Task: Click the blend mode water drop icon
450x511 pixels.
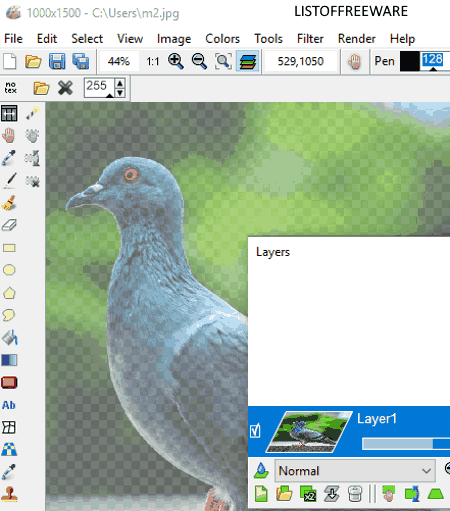Action: 261,471
